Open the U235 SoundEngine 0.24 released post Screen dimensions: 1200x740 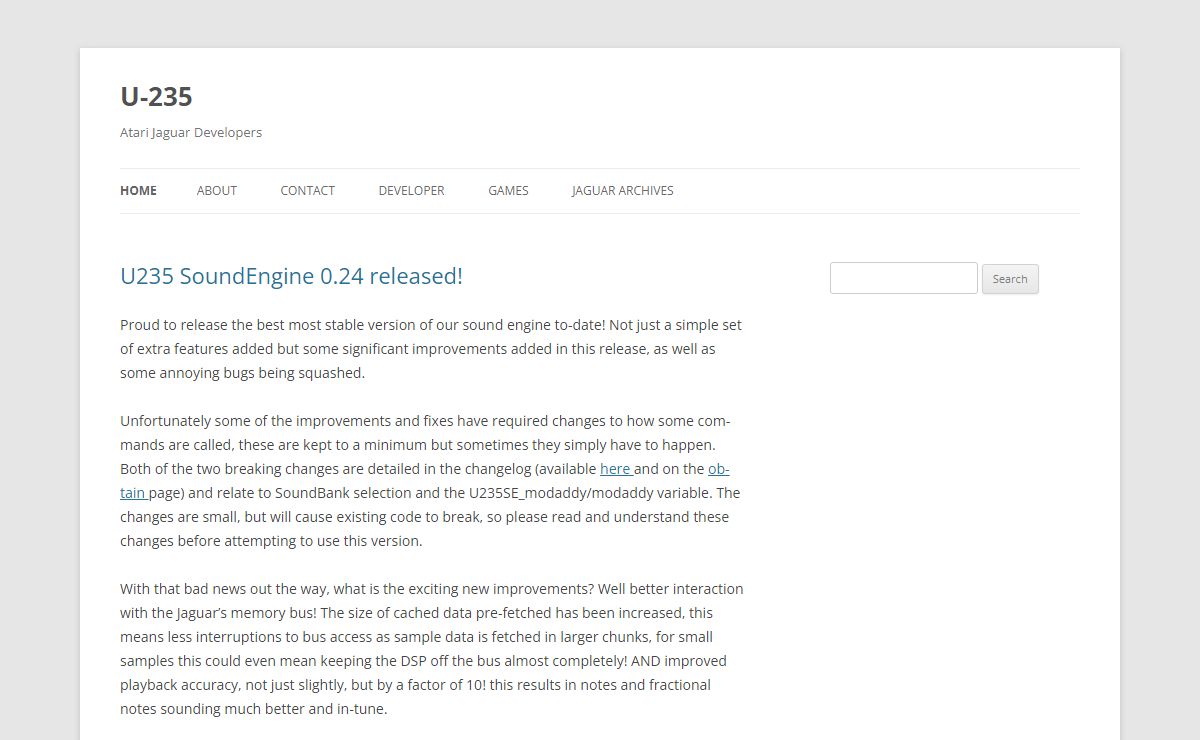pyautogui.click(x=291, y=276)
